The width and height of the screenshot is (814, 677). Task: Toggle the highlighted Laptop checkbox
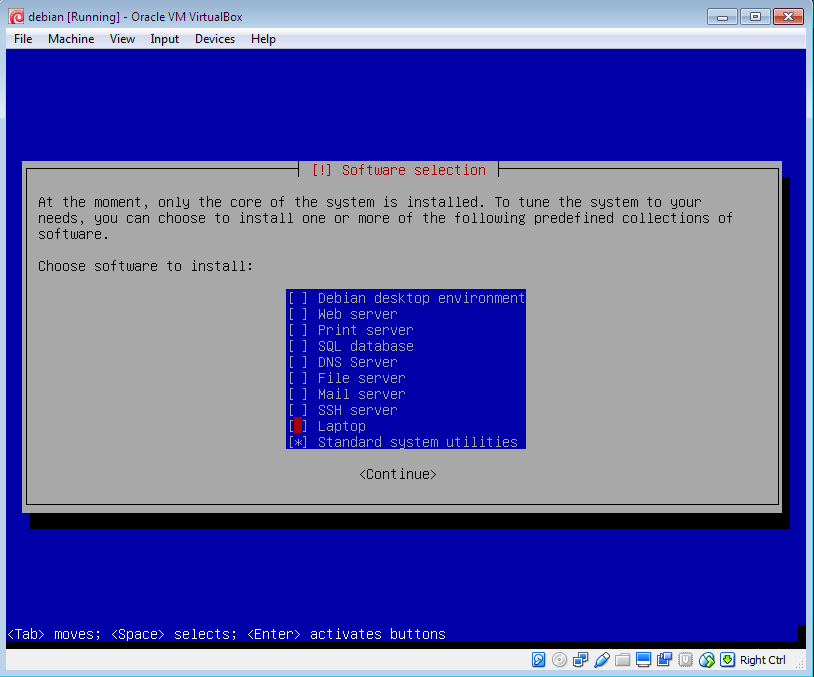[x=298, y=426]
